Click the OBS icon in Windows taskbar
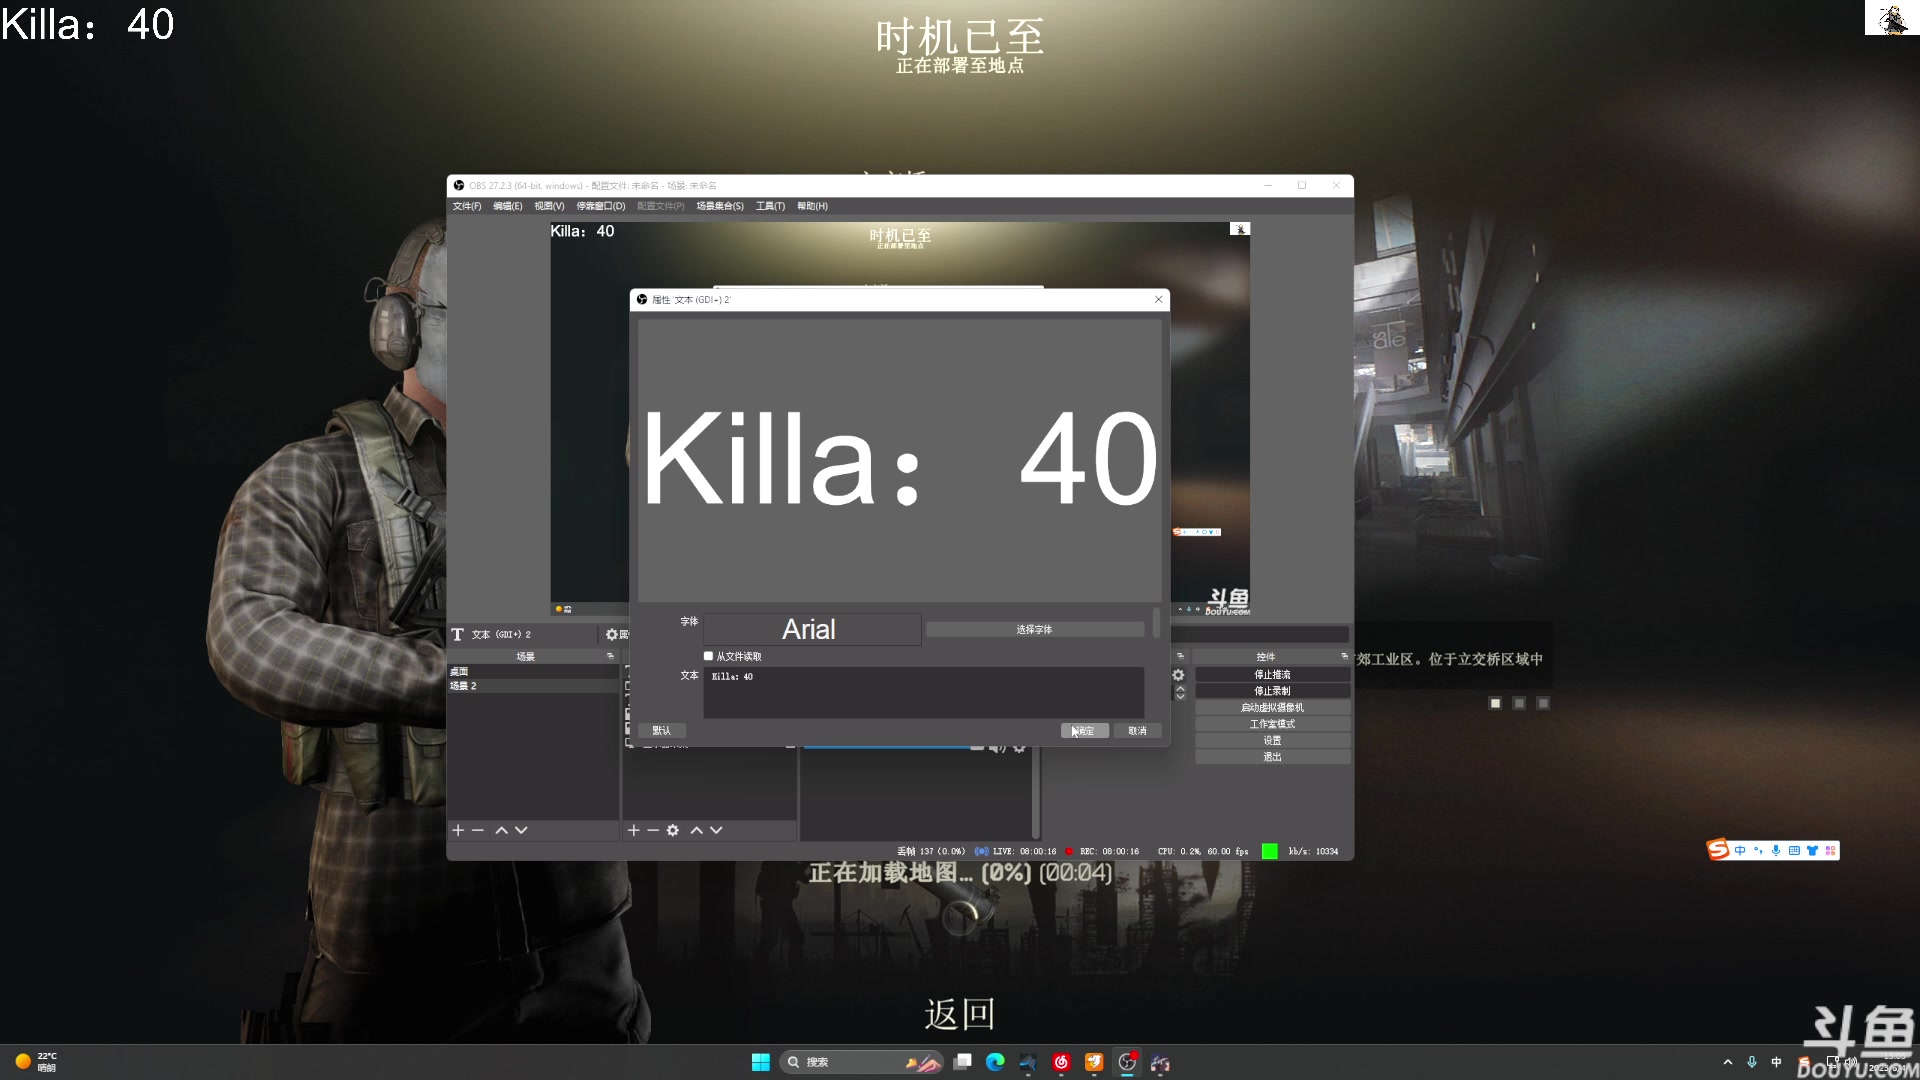 1127,1062
